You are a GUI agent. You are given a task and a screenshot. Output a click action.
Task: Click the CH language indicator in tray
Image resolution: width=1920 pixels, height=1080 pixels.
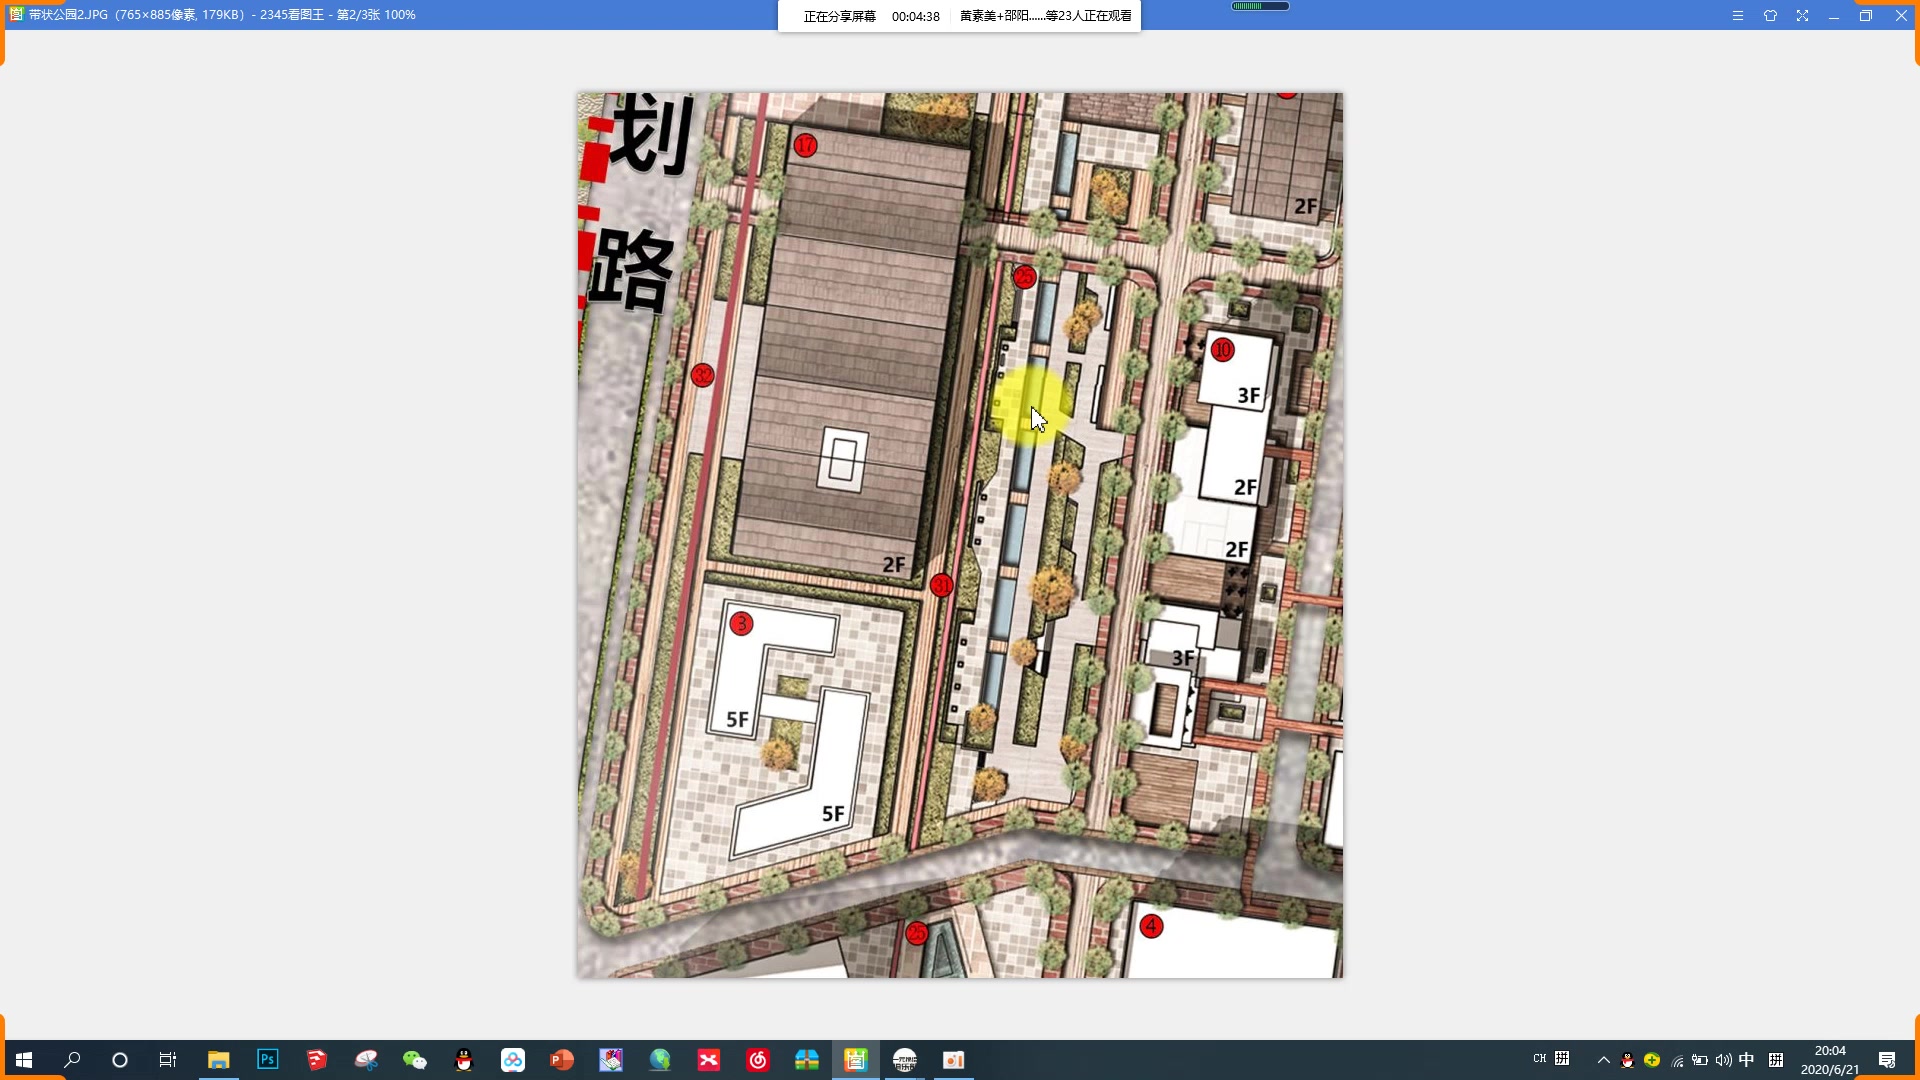[1540, 1059]
